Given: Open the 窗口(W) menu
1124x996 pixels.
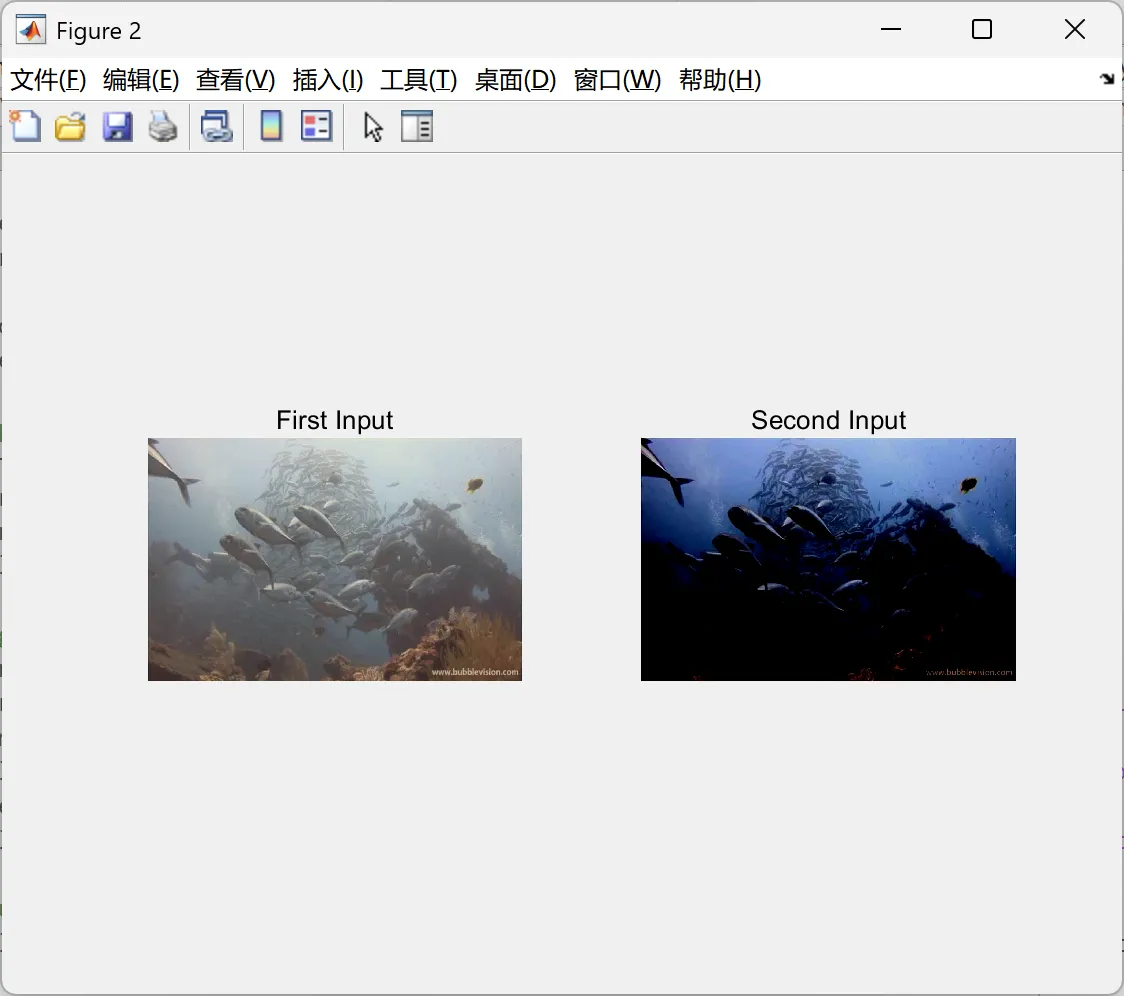Looking at the screenshot, I should point(617,80).
